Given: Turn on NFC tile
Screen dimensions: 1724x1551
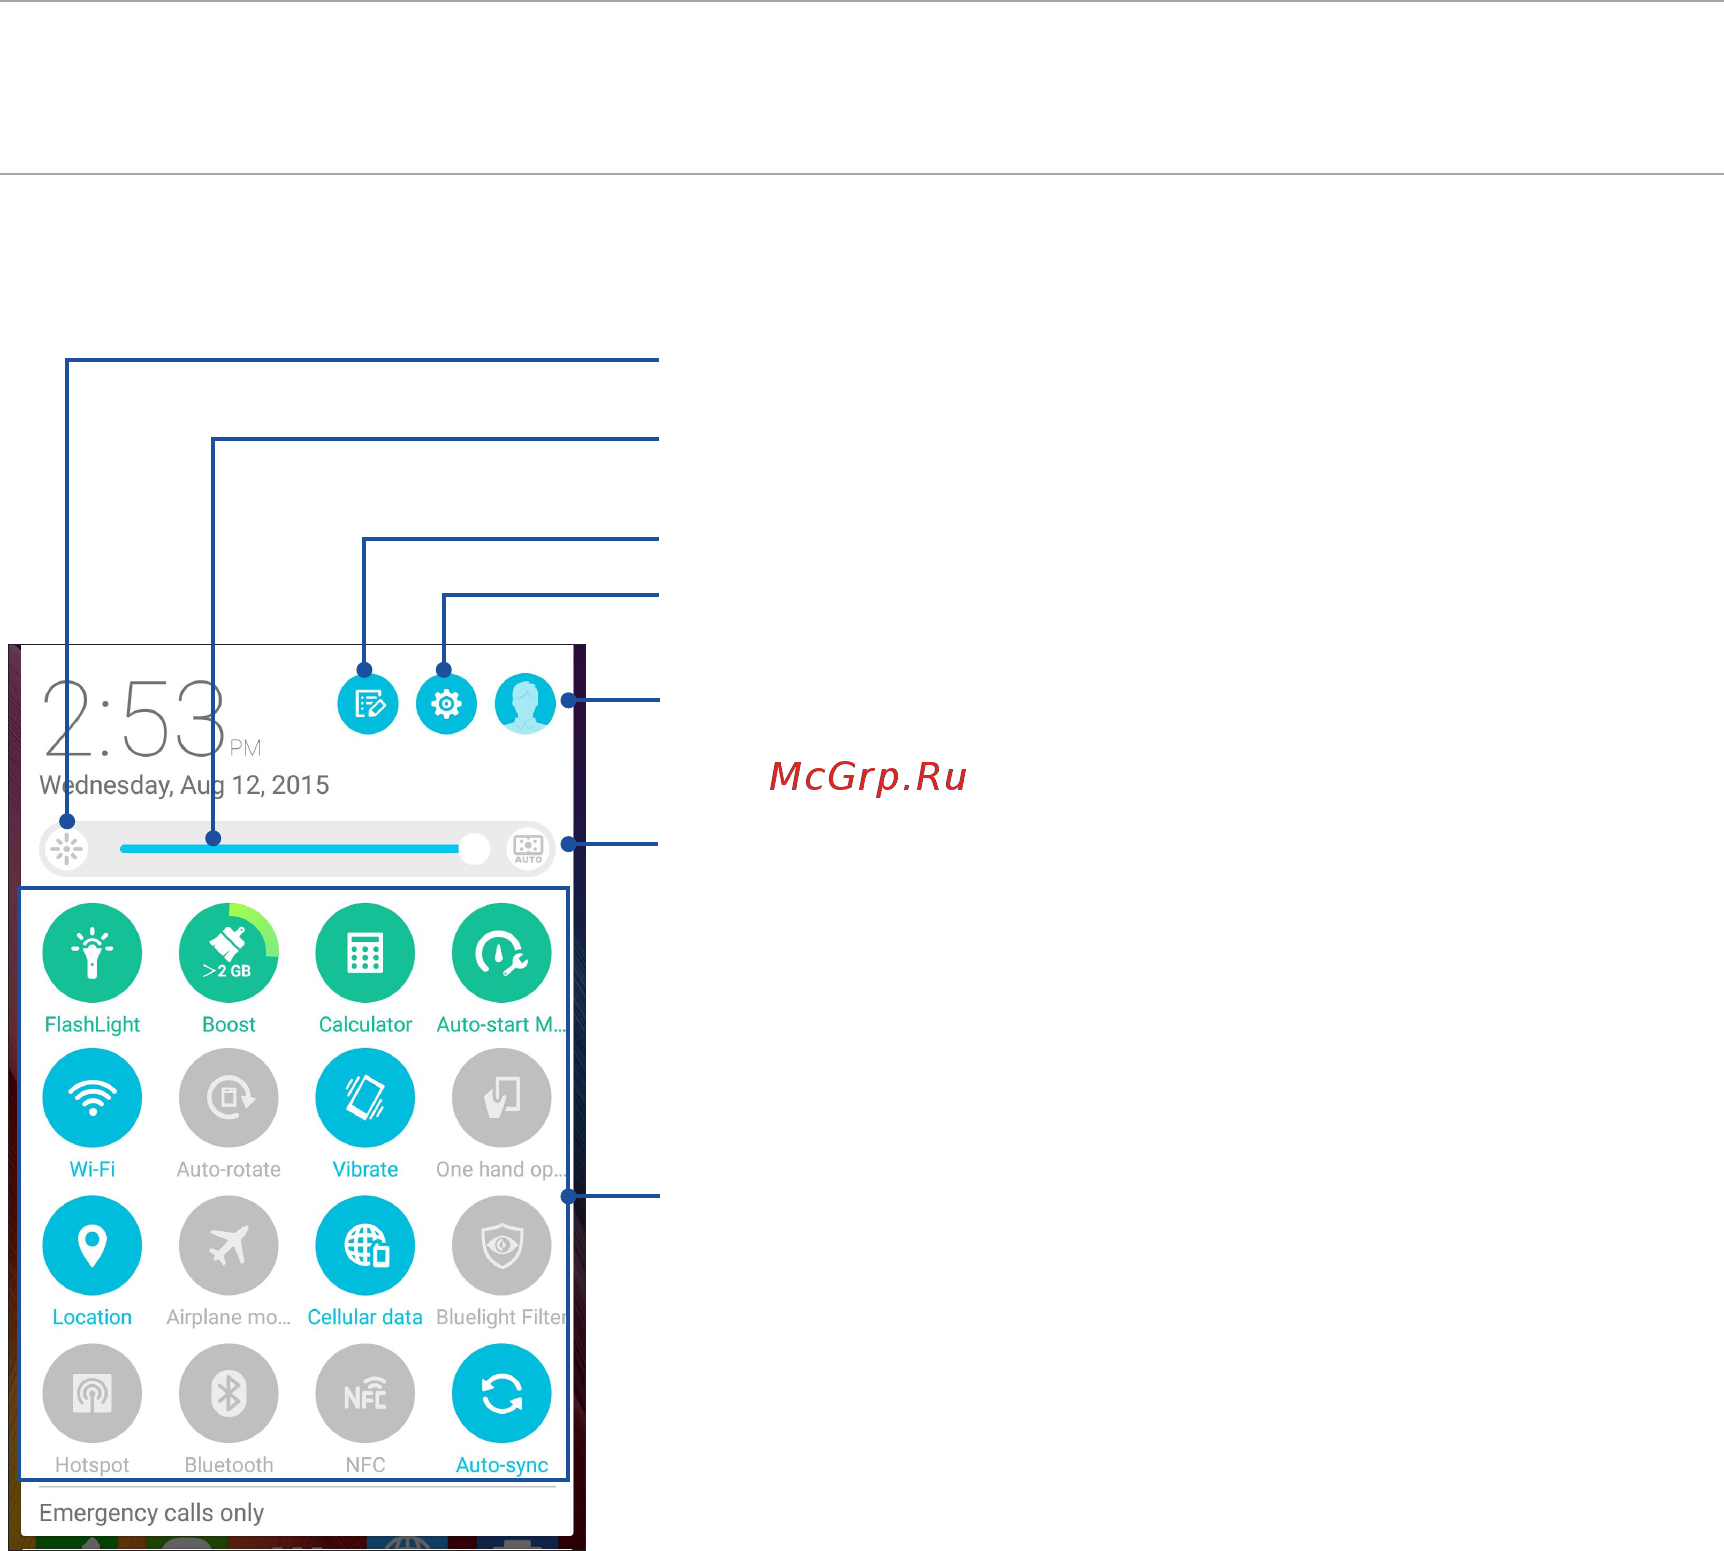Looking at the screenshot, I should [x=365, y=1393].
